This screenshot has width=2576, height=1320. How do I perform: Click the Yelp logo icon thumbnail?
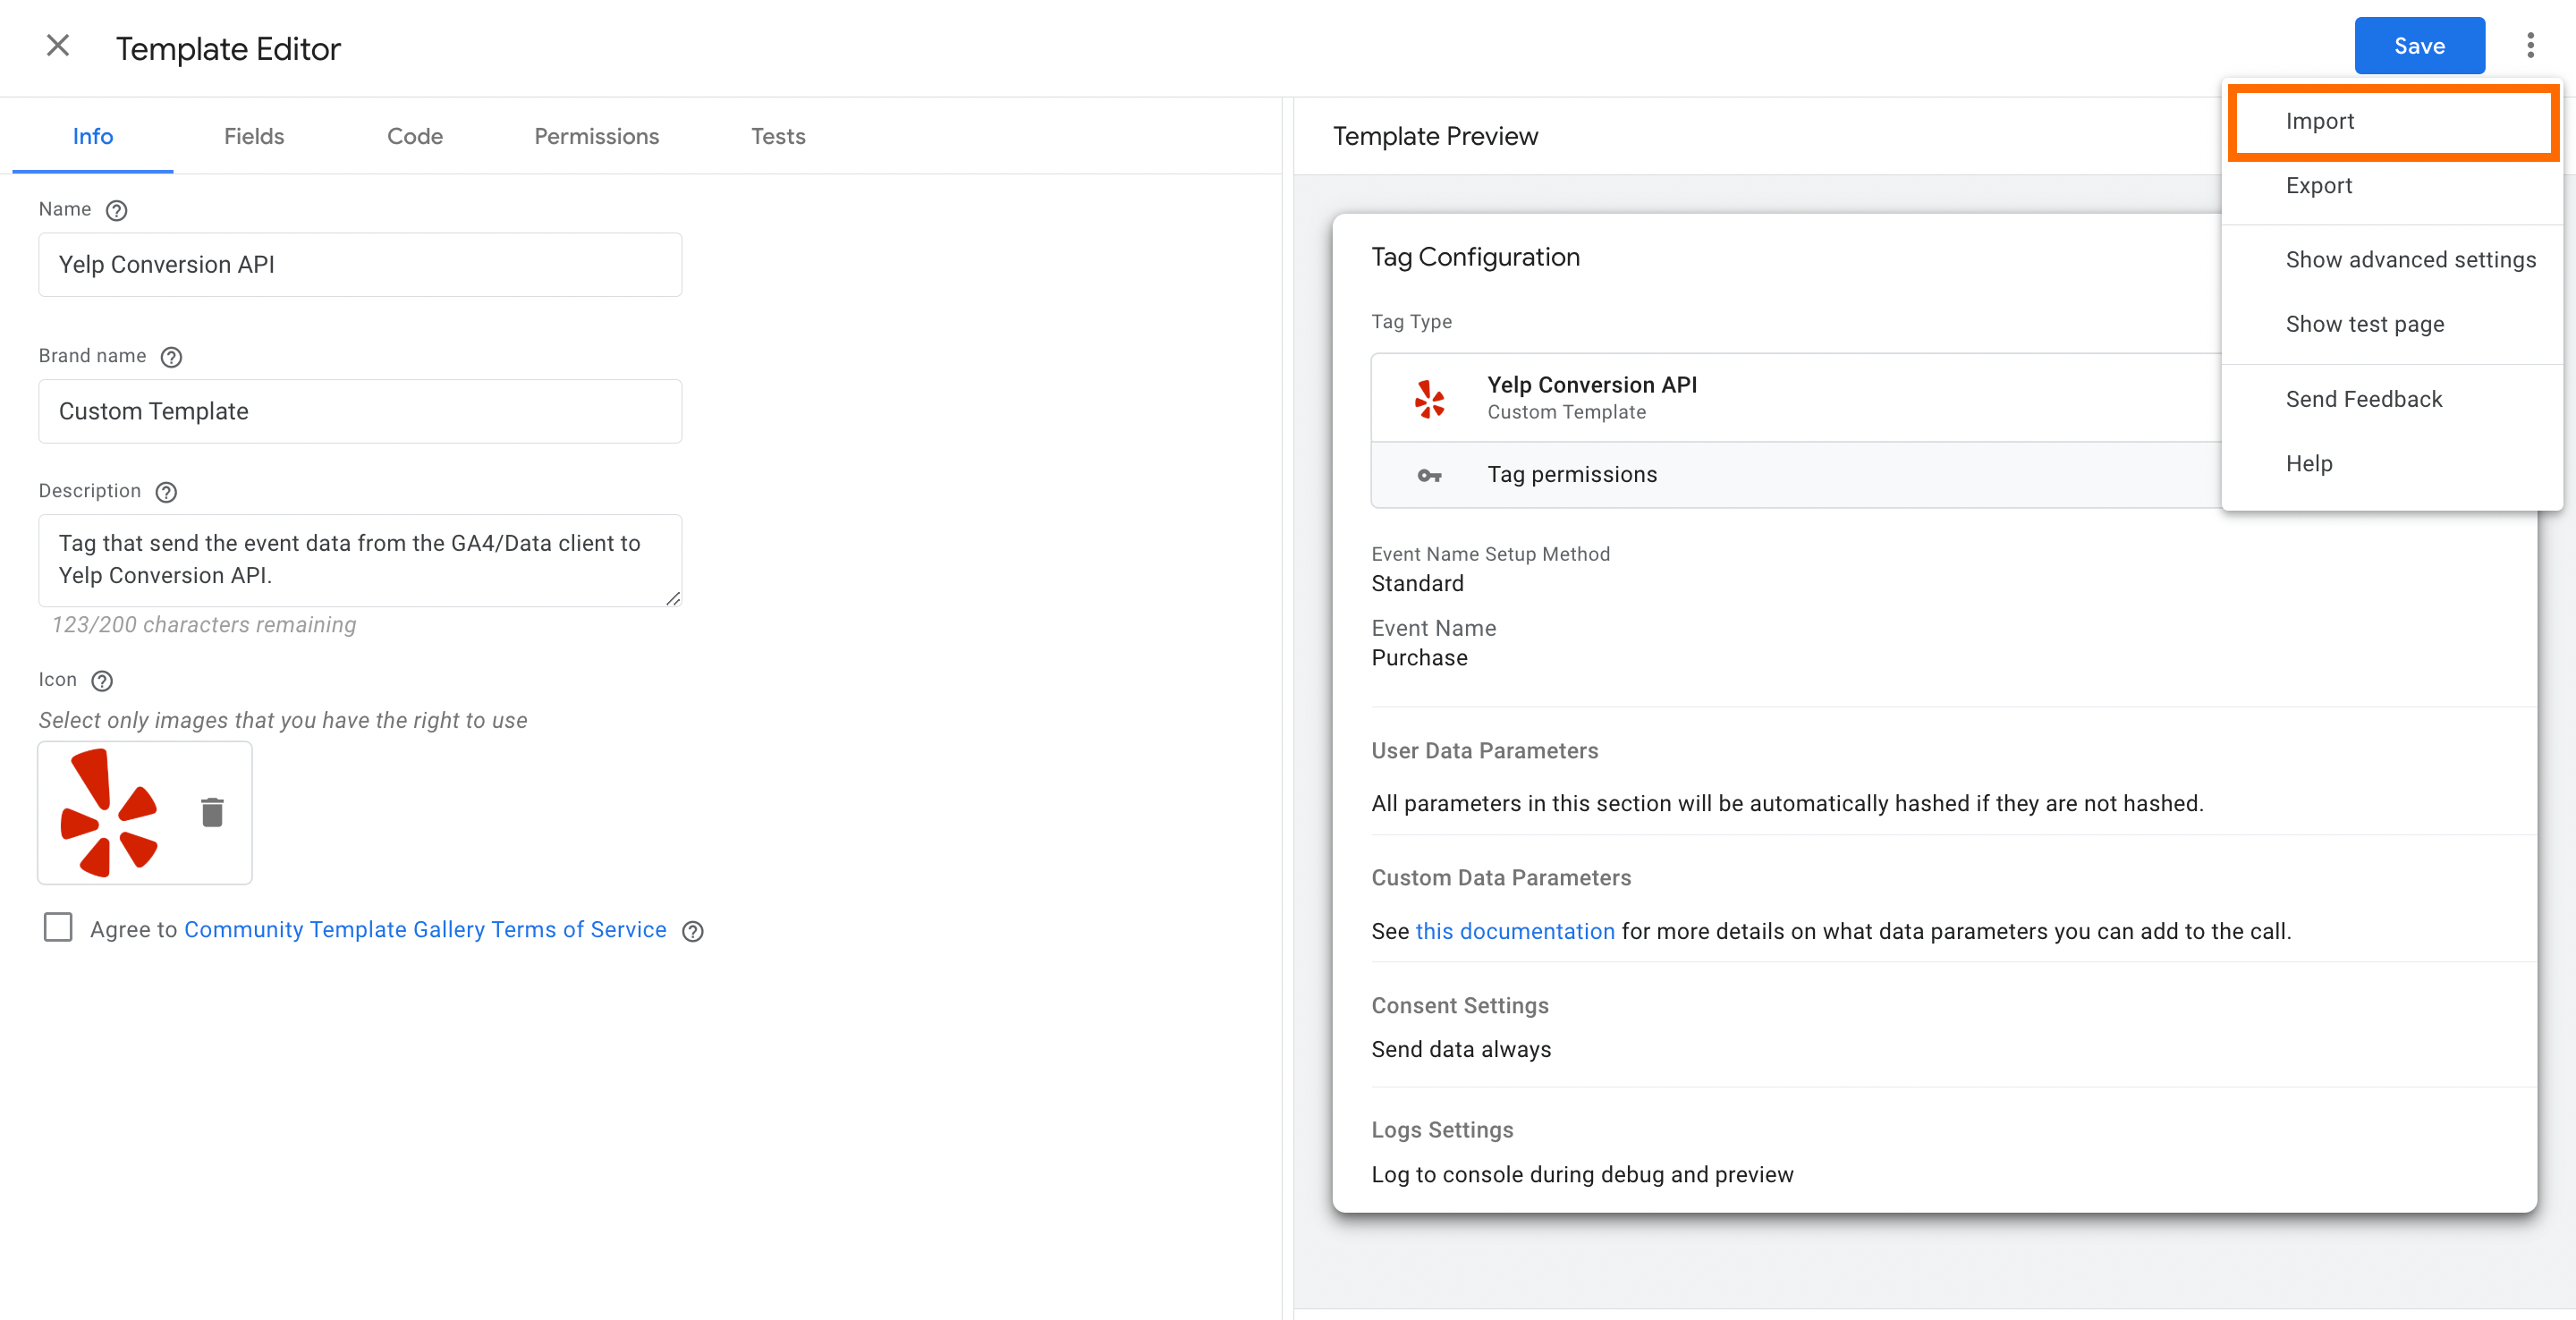click(x=108, y=812)
